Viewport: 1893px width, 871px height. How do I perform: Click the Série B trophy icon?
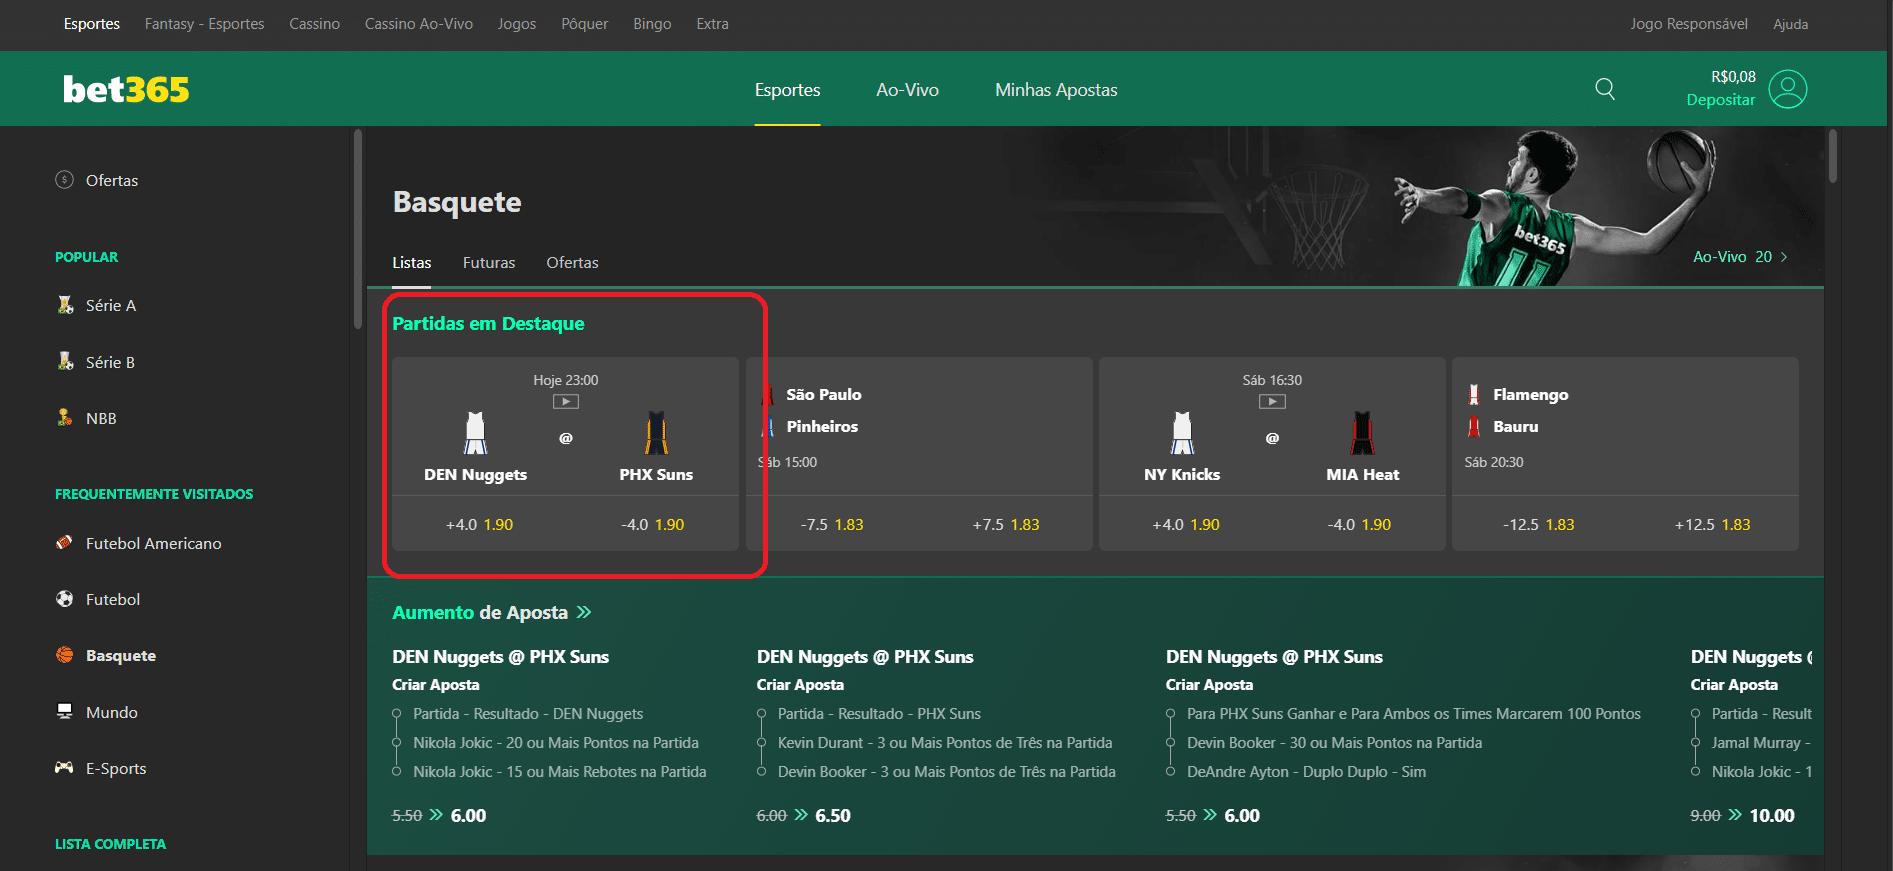coord(65,361)
